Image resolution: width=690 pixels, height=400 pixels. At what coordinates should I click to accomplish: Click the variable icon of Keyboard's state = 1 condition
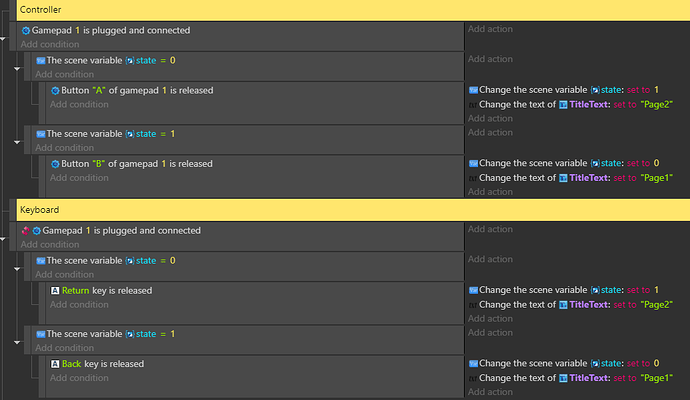tap(40, 334)
